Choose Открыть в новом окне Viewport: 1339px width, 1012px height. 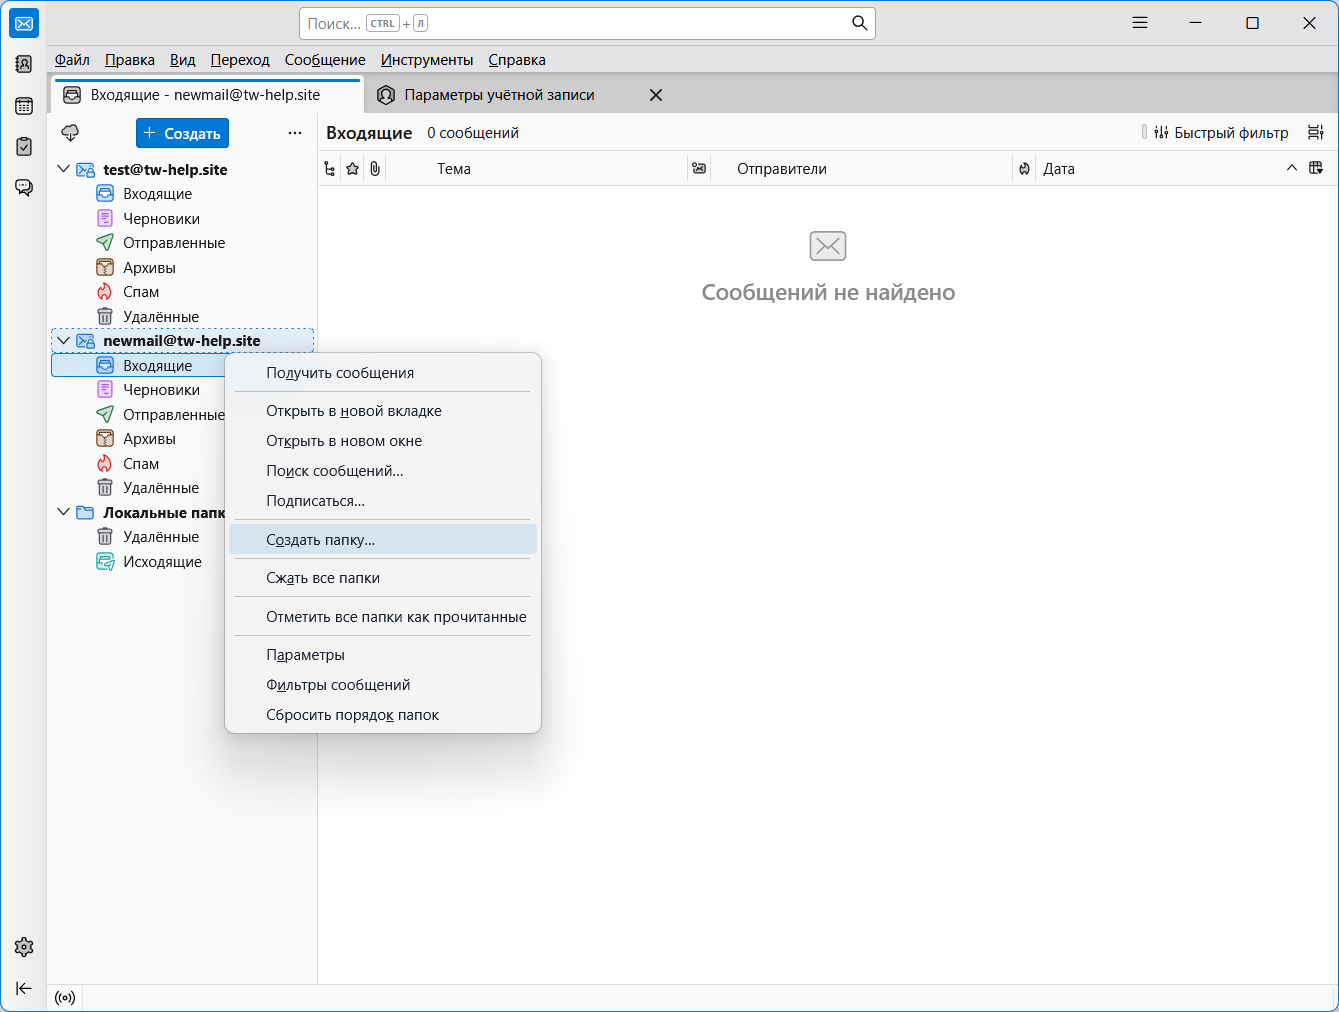click(383, 441)
